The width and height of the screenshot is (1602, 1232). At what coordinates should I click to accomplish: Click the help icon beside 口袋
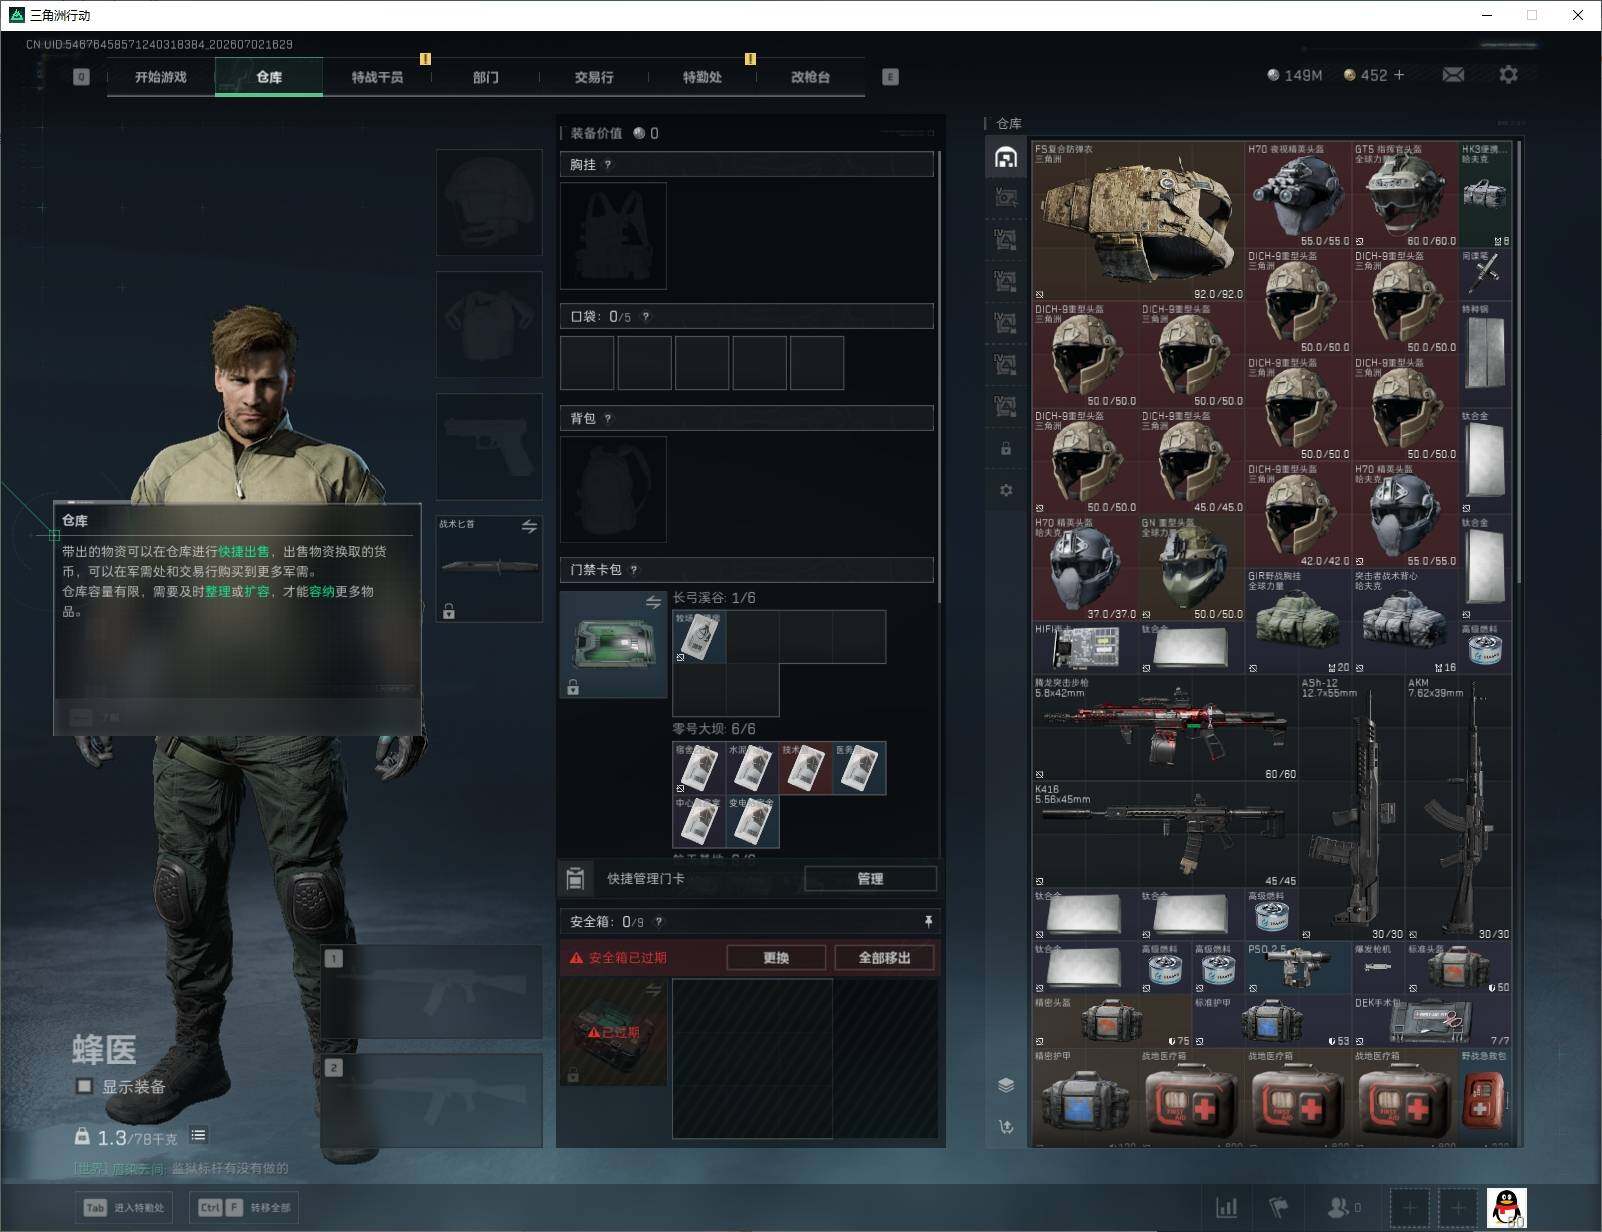pos(646,317)
